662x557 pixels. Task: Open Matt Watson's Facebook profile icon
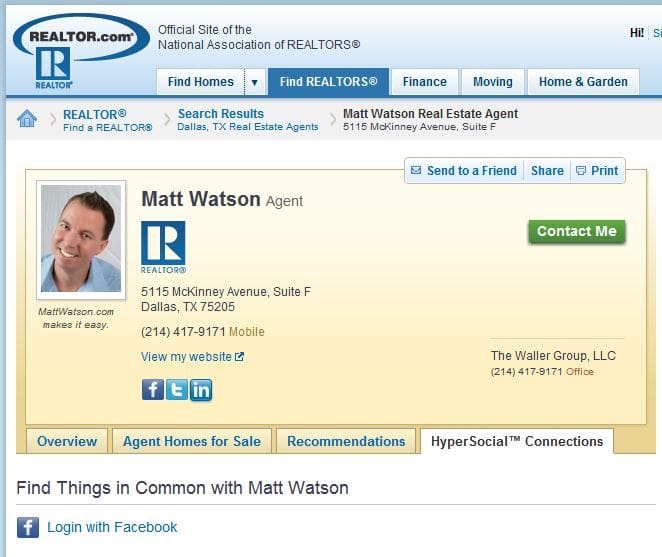tap(152, 389)
